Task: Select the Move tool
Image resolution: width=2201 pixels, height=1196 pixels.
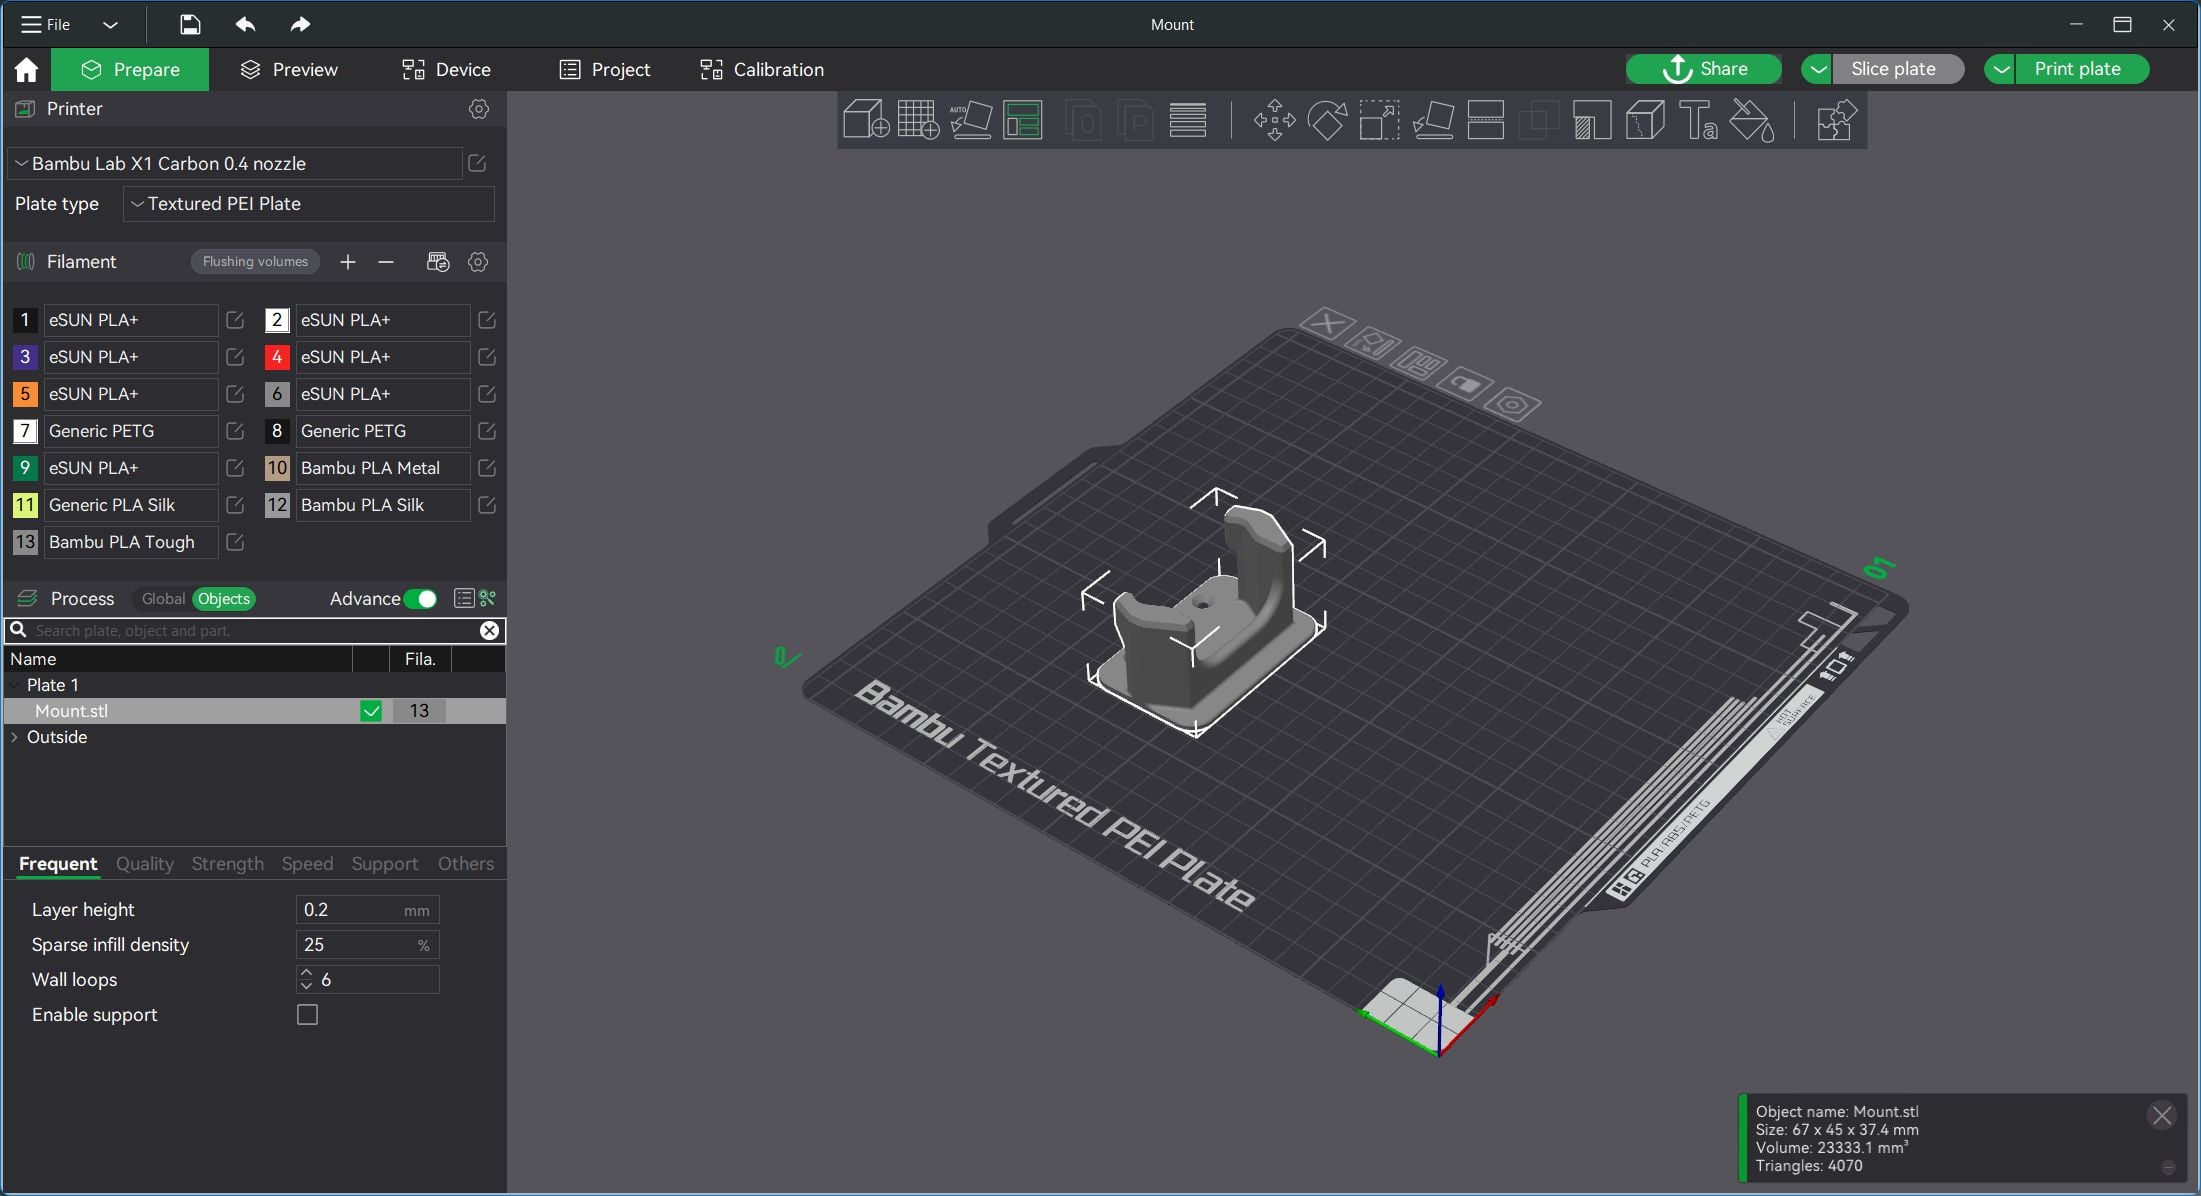Action: (x=1274, y=120)
